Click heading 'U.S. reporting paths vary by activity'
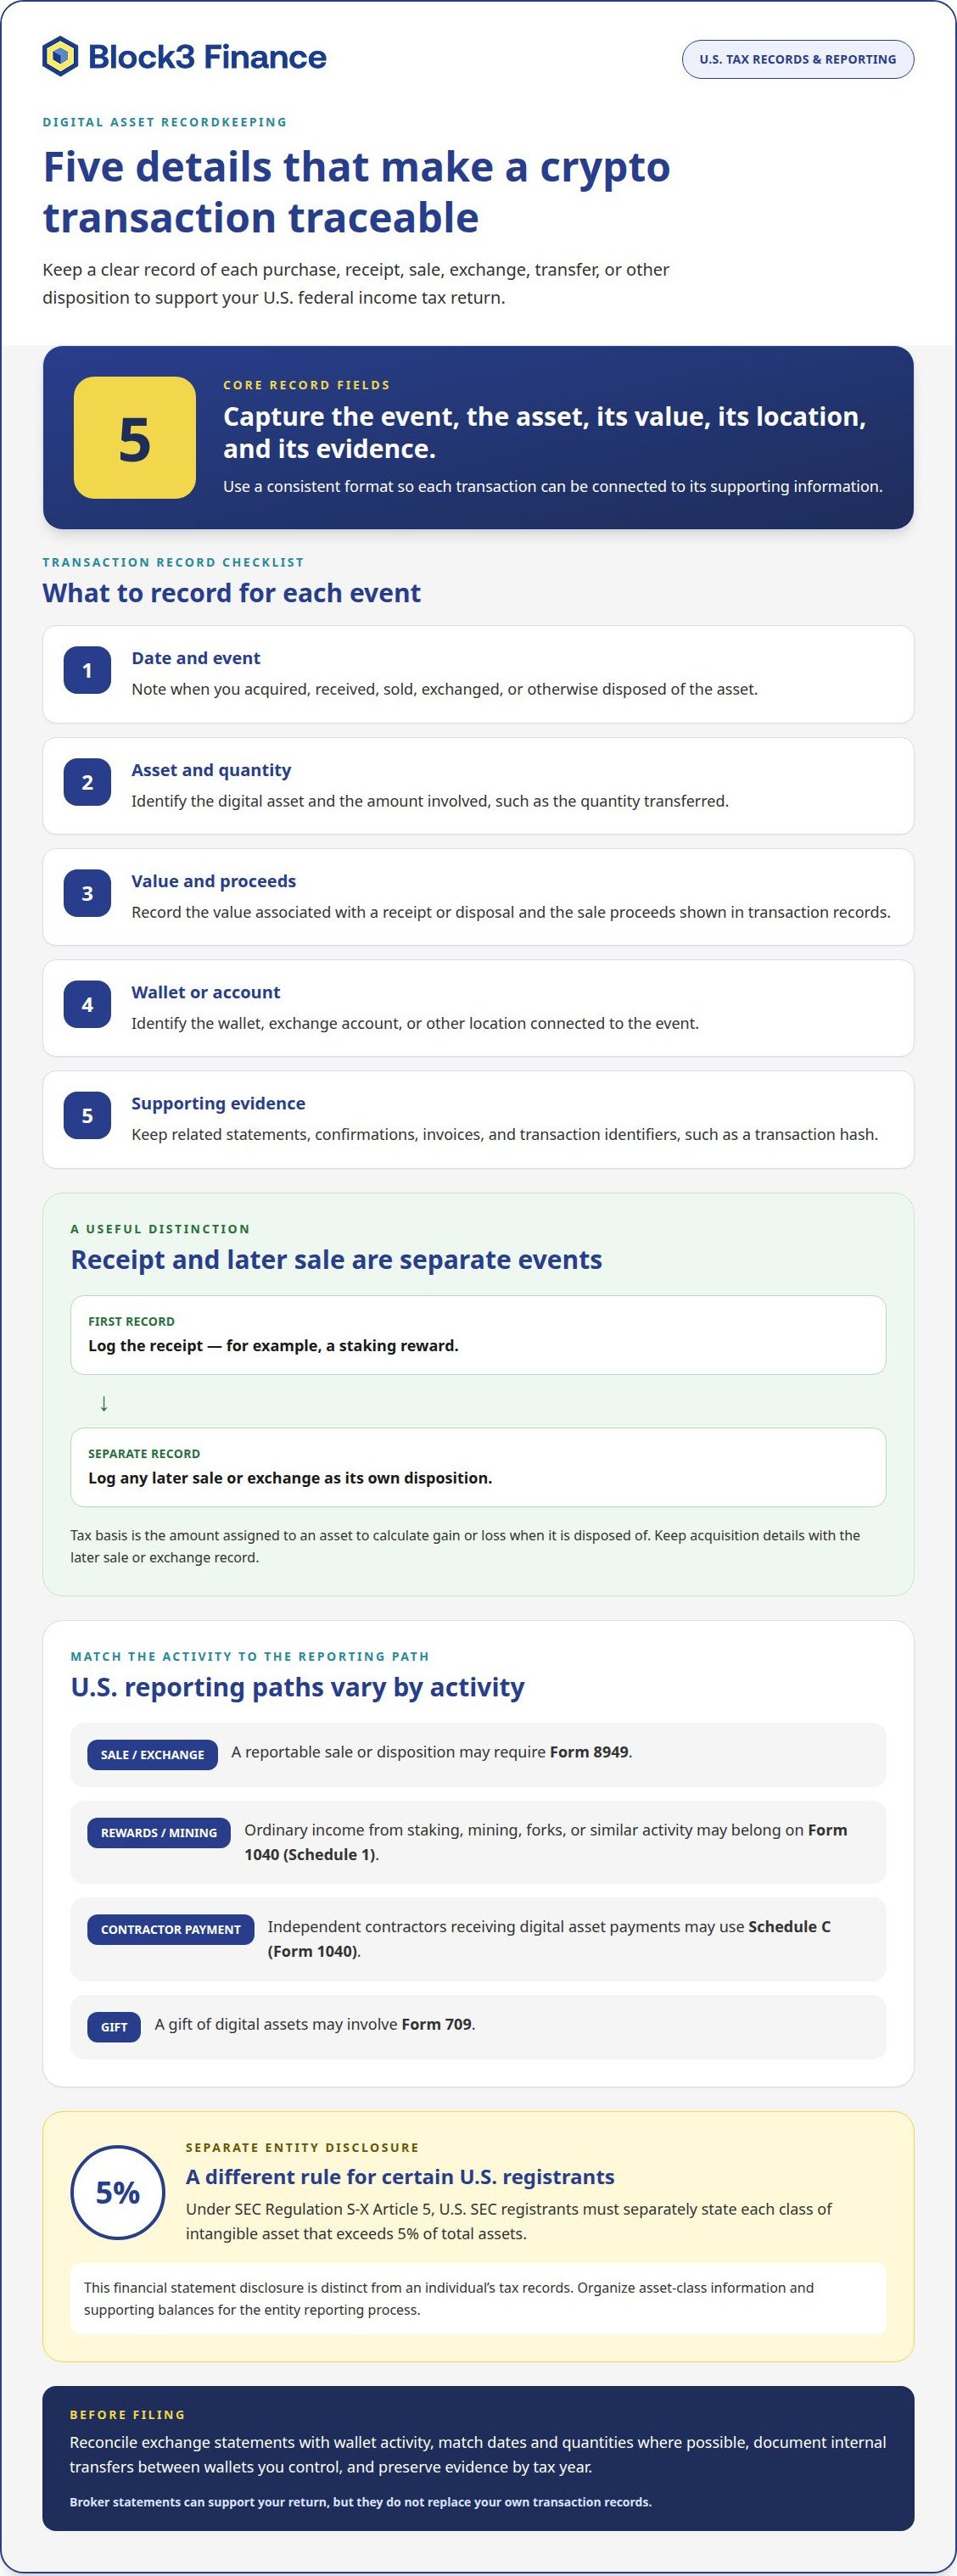This screenshot has height=2576, width=957. click(297, 1687)
